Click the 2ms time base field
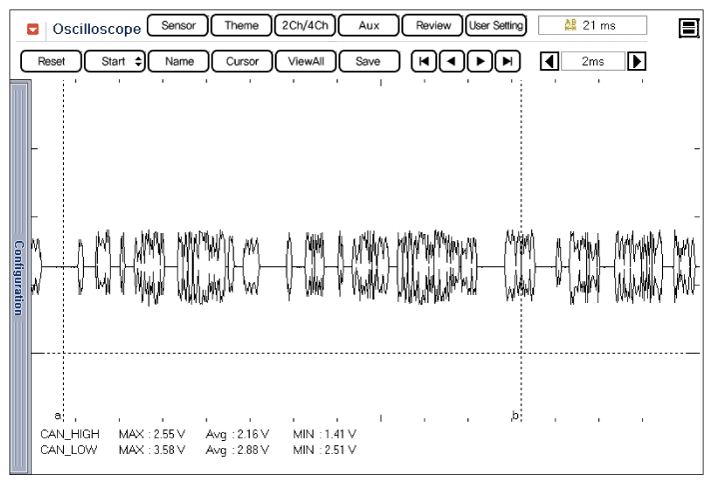Viewport: 713px width, 484px height. click(x=592, y=61)
